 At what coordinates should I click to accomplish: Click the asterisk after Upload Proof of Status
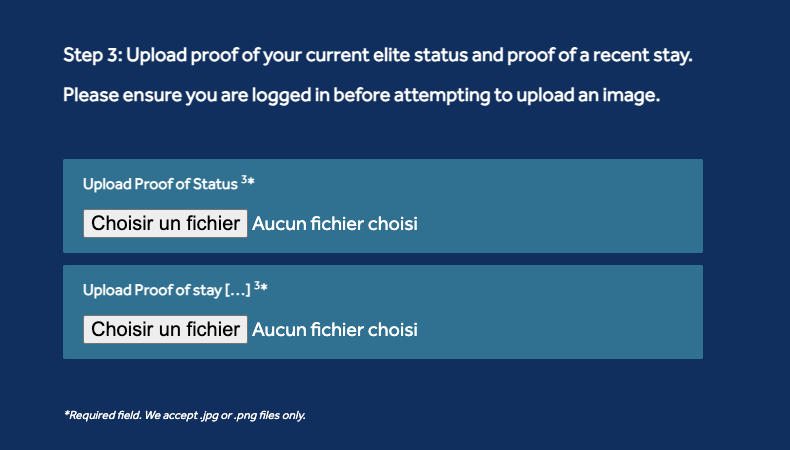[x=251, y=182]
